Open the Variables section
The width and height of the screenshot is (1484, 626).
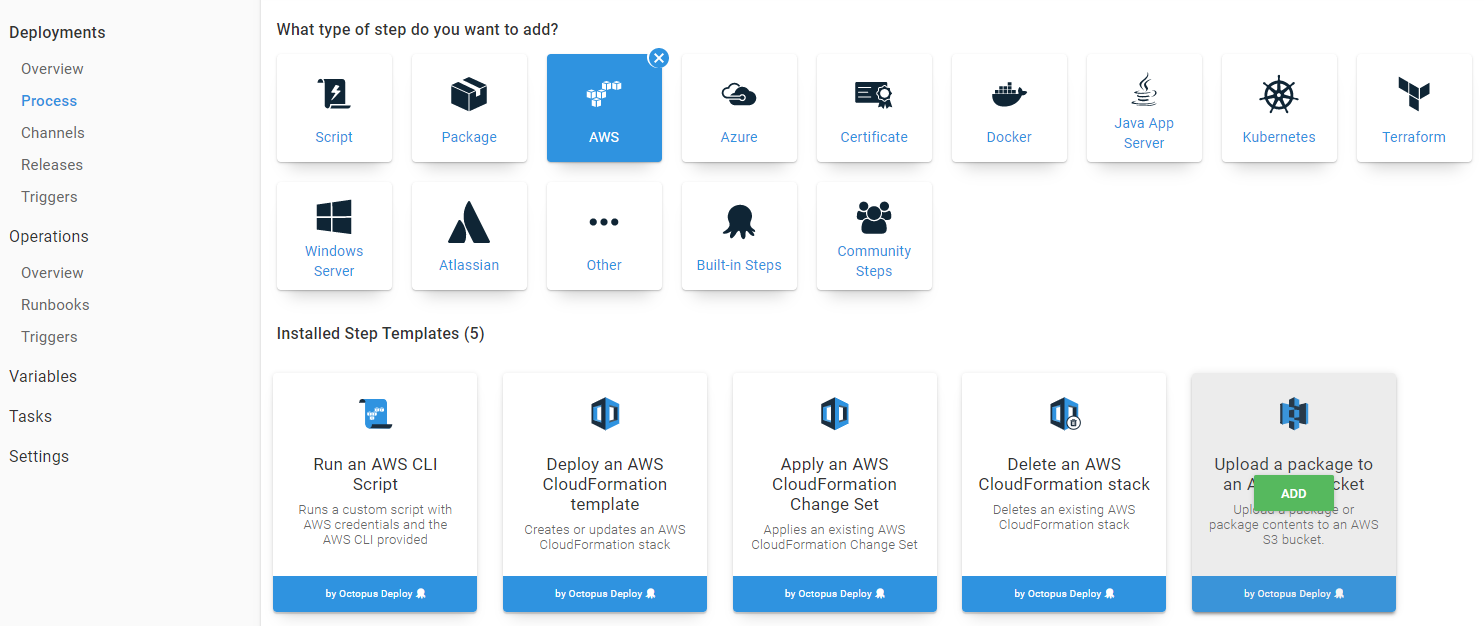coord(43,376)
